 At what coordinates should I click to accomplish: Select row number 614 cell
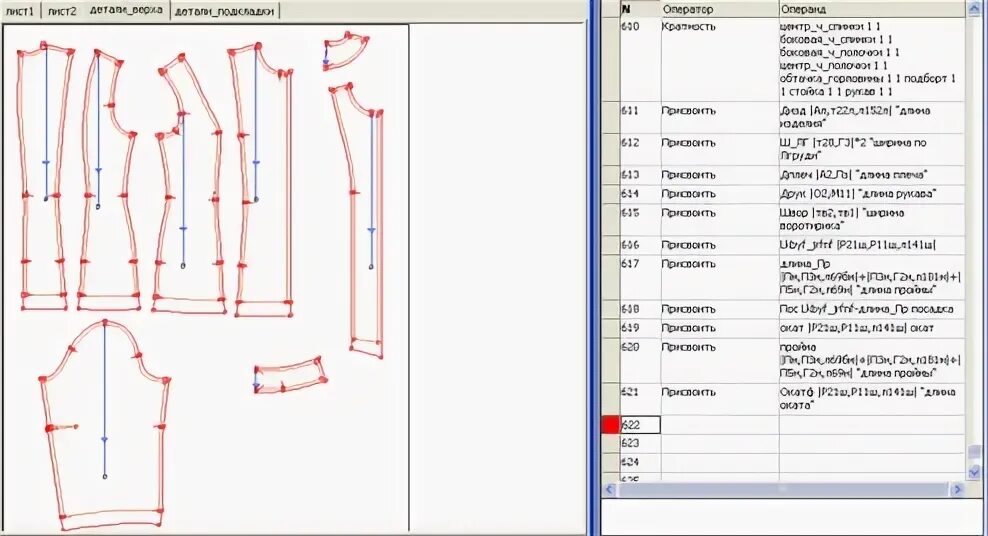tap(640, 194)
